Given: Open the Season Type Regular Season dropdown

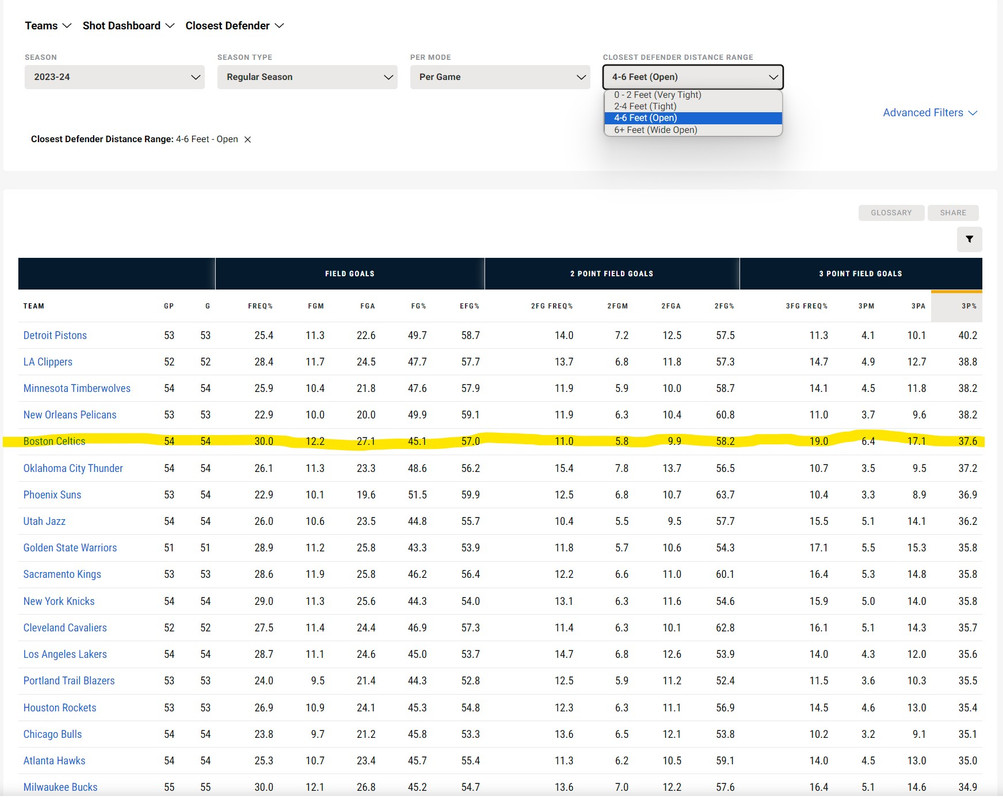Looking at the screenshot, I should coord(307,77).
